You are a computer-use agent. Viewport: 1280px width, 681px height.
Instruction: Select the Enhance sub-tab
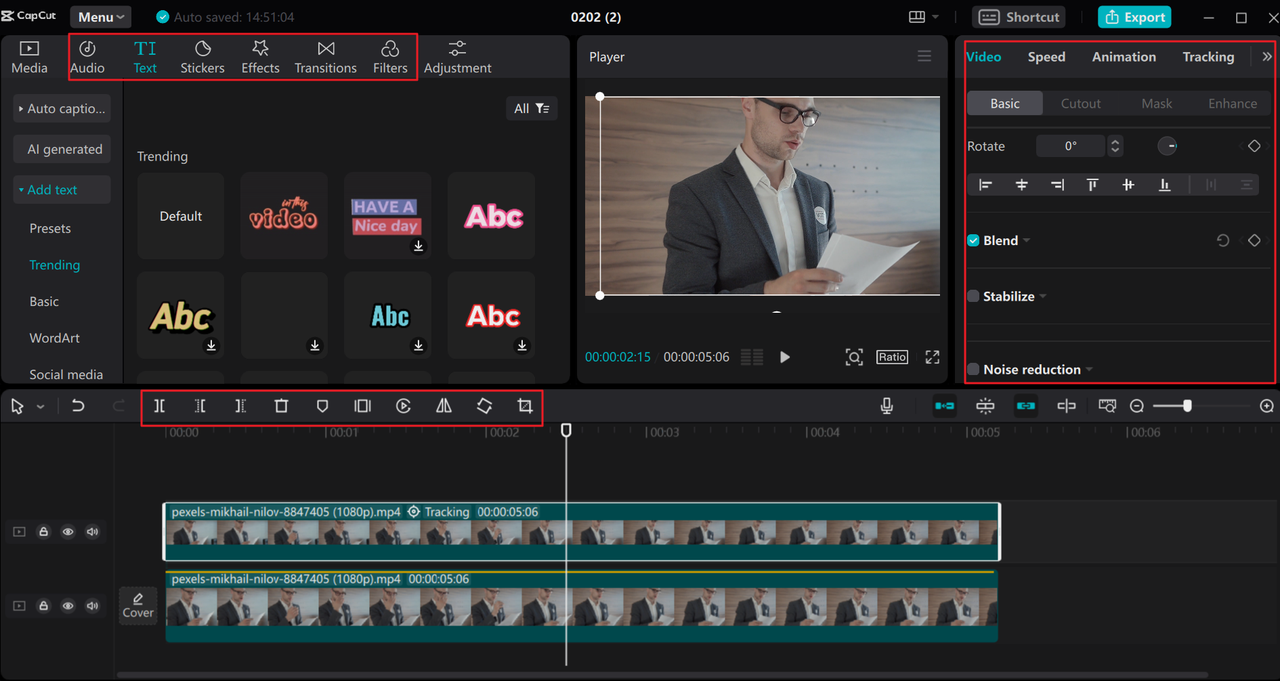pyautogui.click(x=1232, y=104)
